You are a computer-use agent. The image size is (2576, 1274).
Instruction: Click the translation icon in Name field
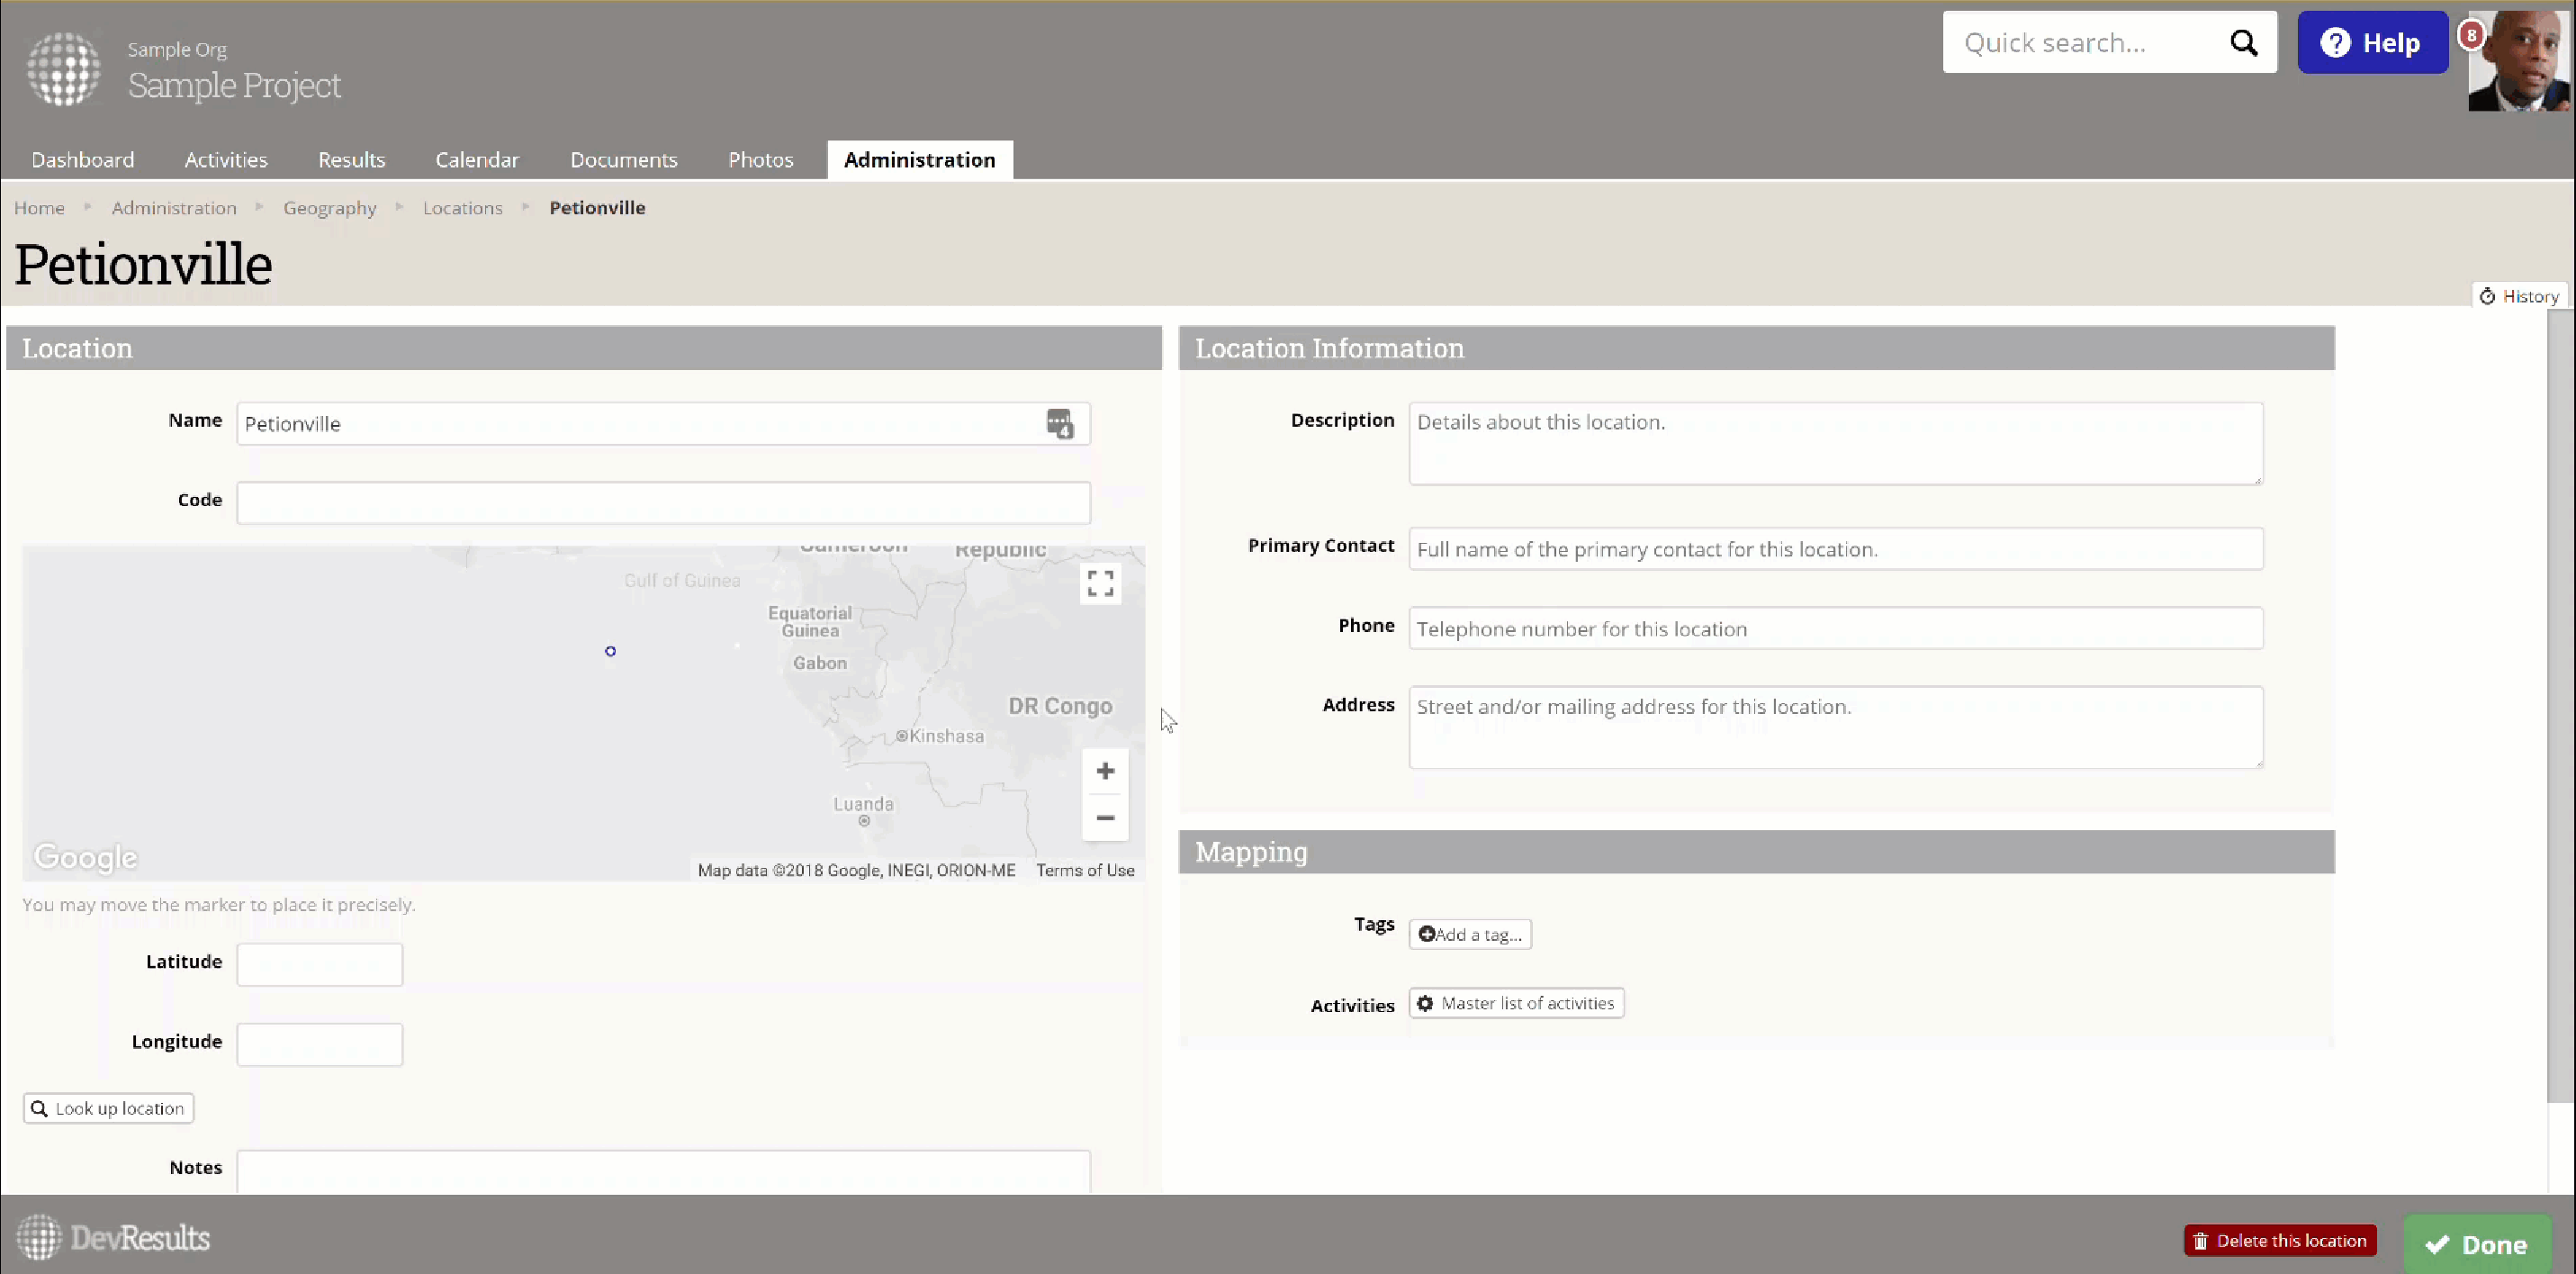[x=1059, y=424]
